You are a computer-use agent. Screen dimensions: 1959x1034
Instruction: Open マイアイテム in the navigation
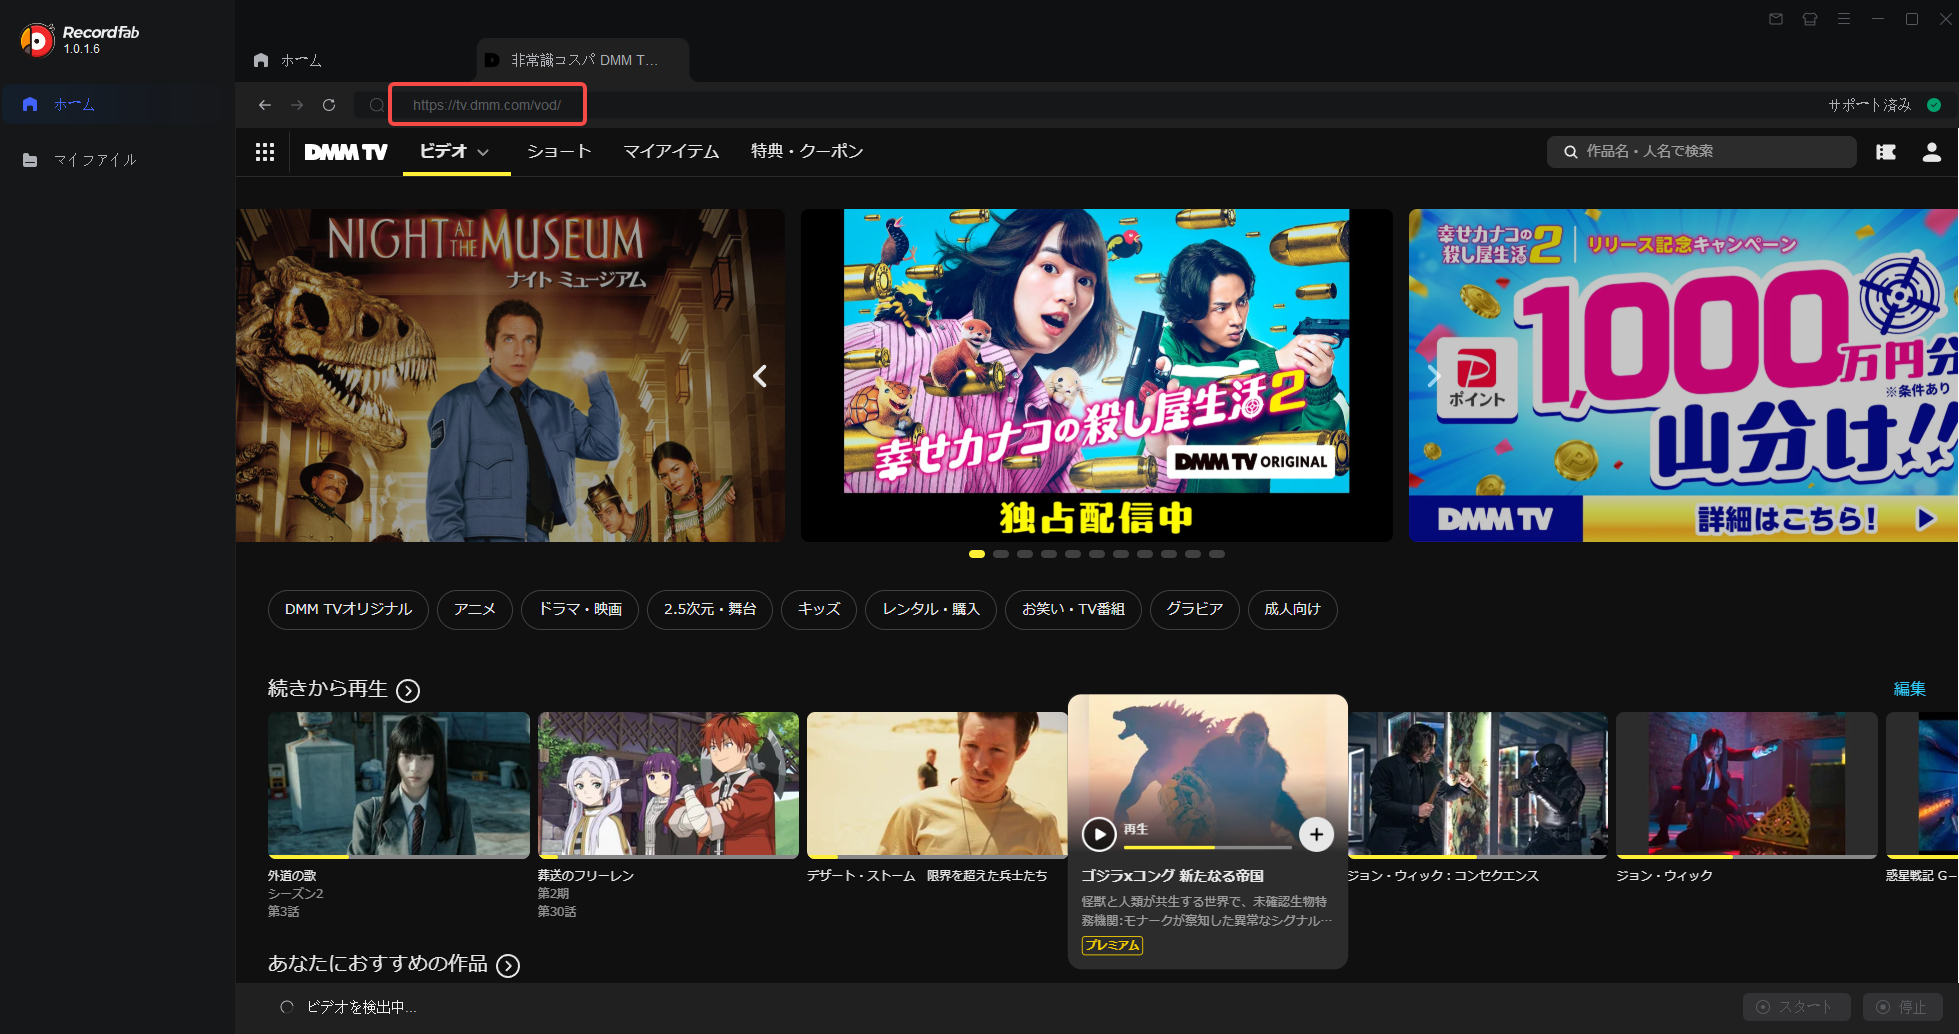point(671,152)
